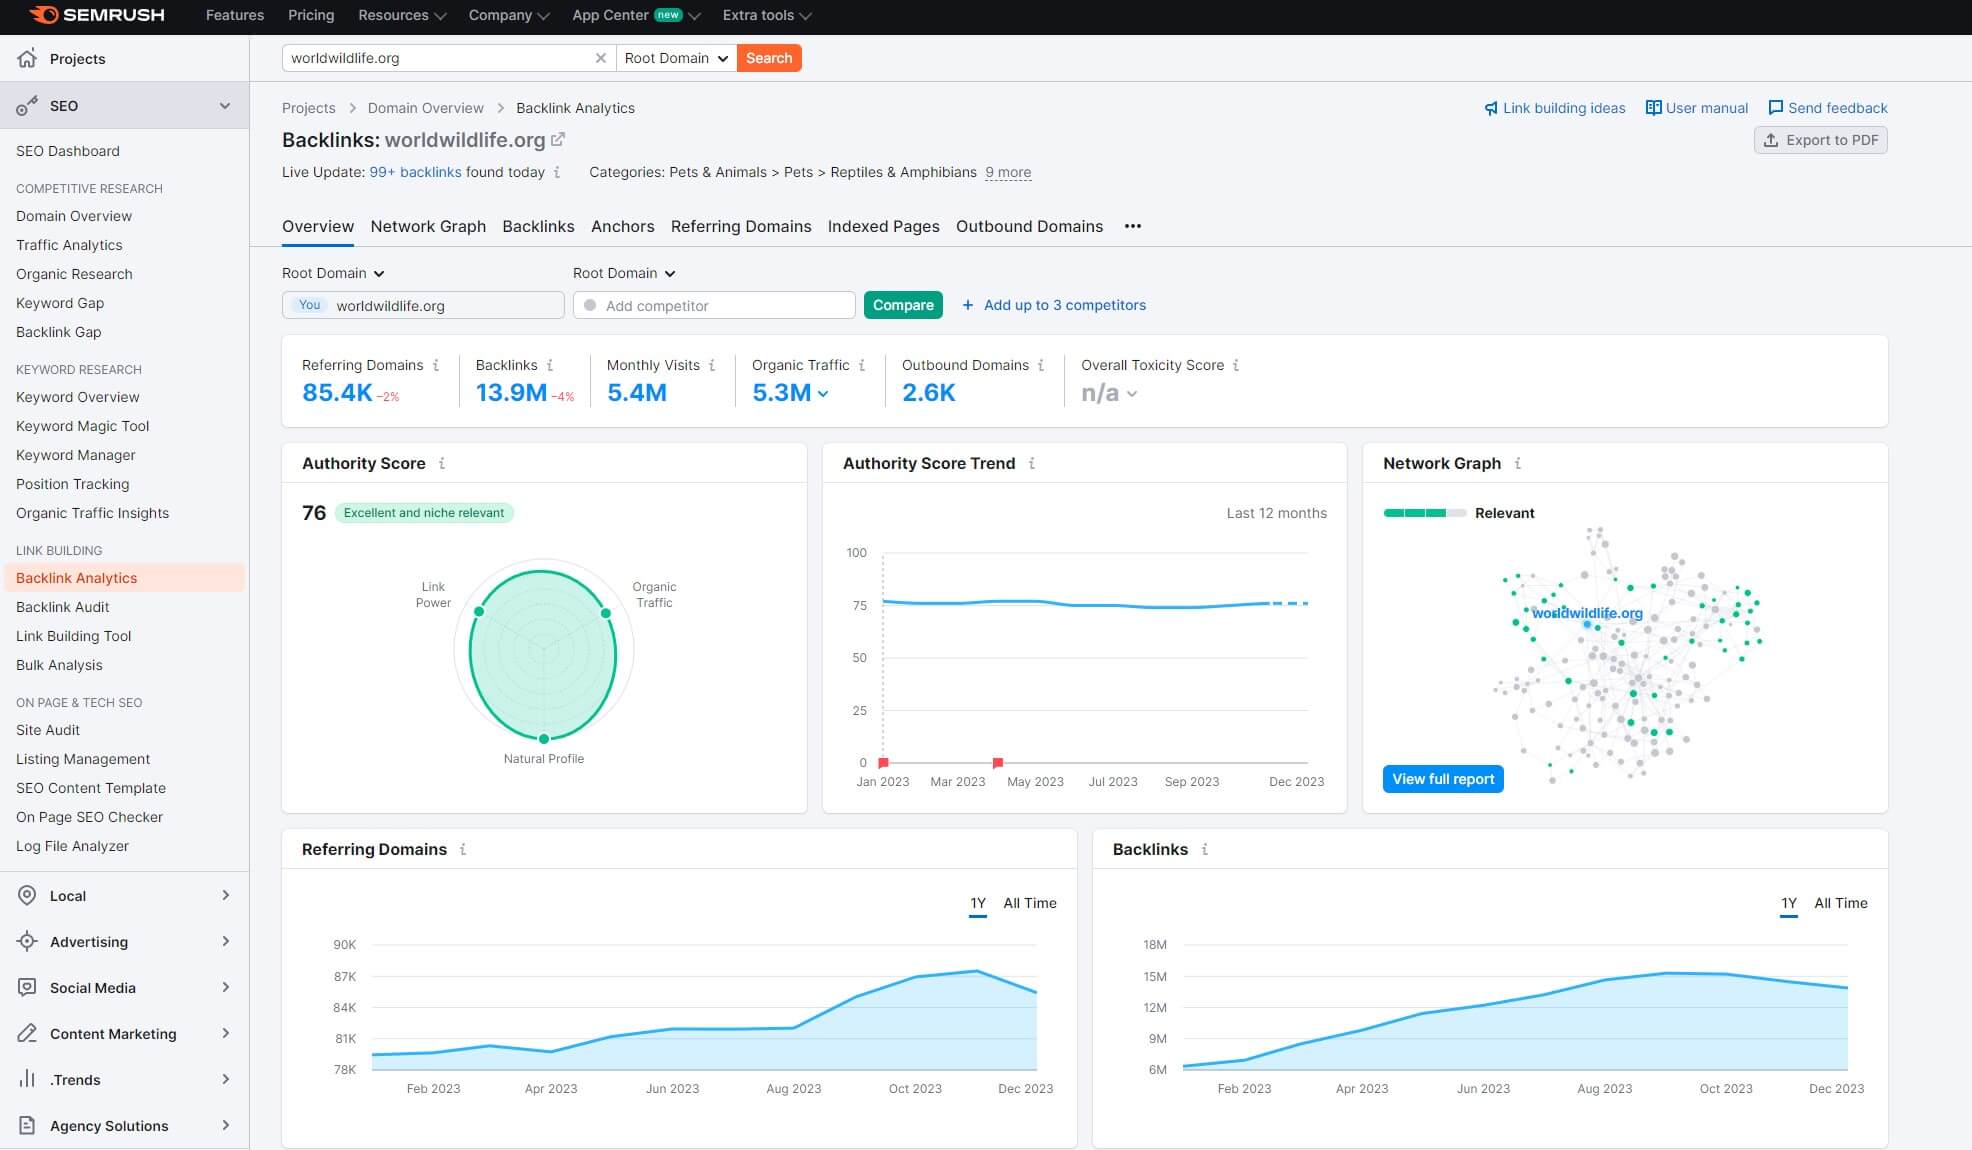Clear the worldwildlife.org search field
This screenshot has width=1972, height=1150.
click(600, 58)
